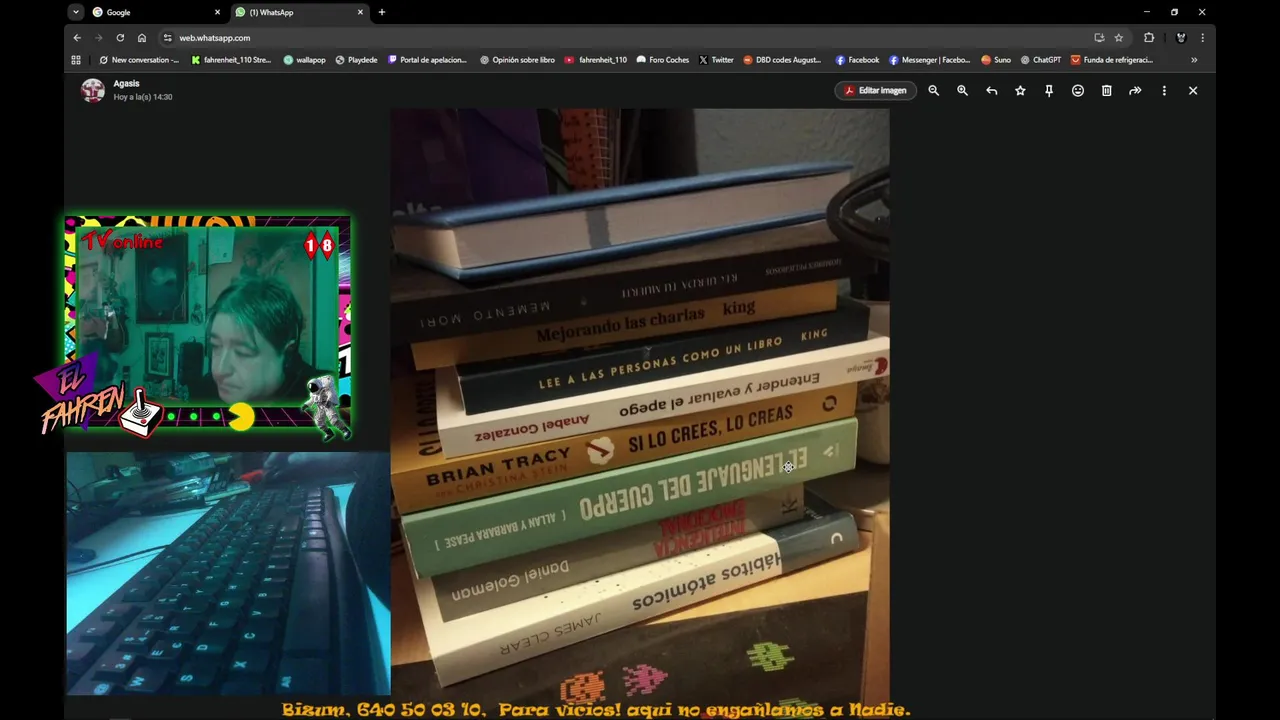This screenshot has height=720, width=1280.
Task: Click the Agasis contact name
Action: (126, 84)
